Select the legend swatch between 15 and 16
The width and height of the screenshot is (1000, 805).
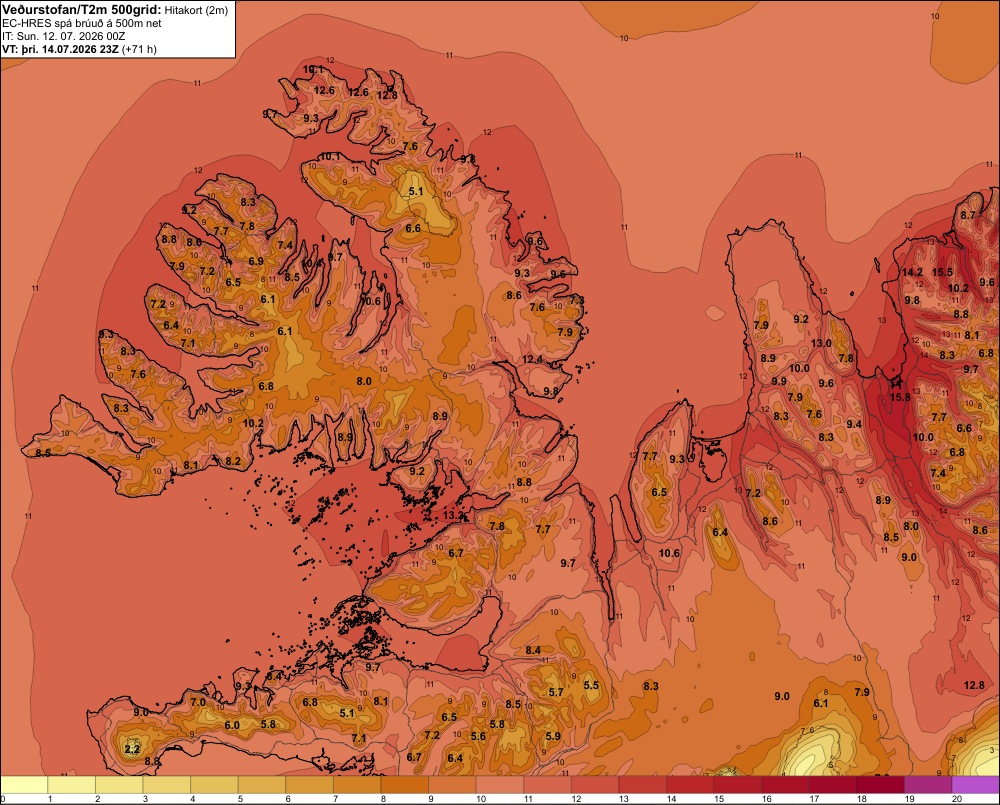(738, 785)
